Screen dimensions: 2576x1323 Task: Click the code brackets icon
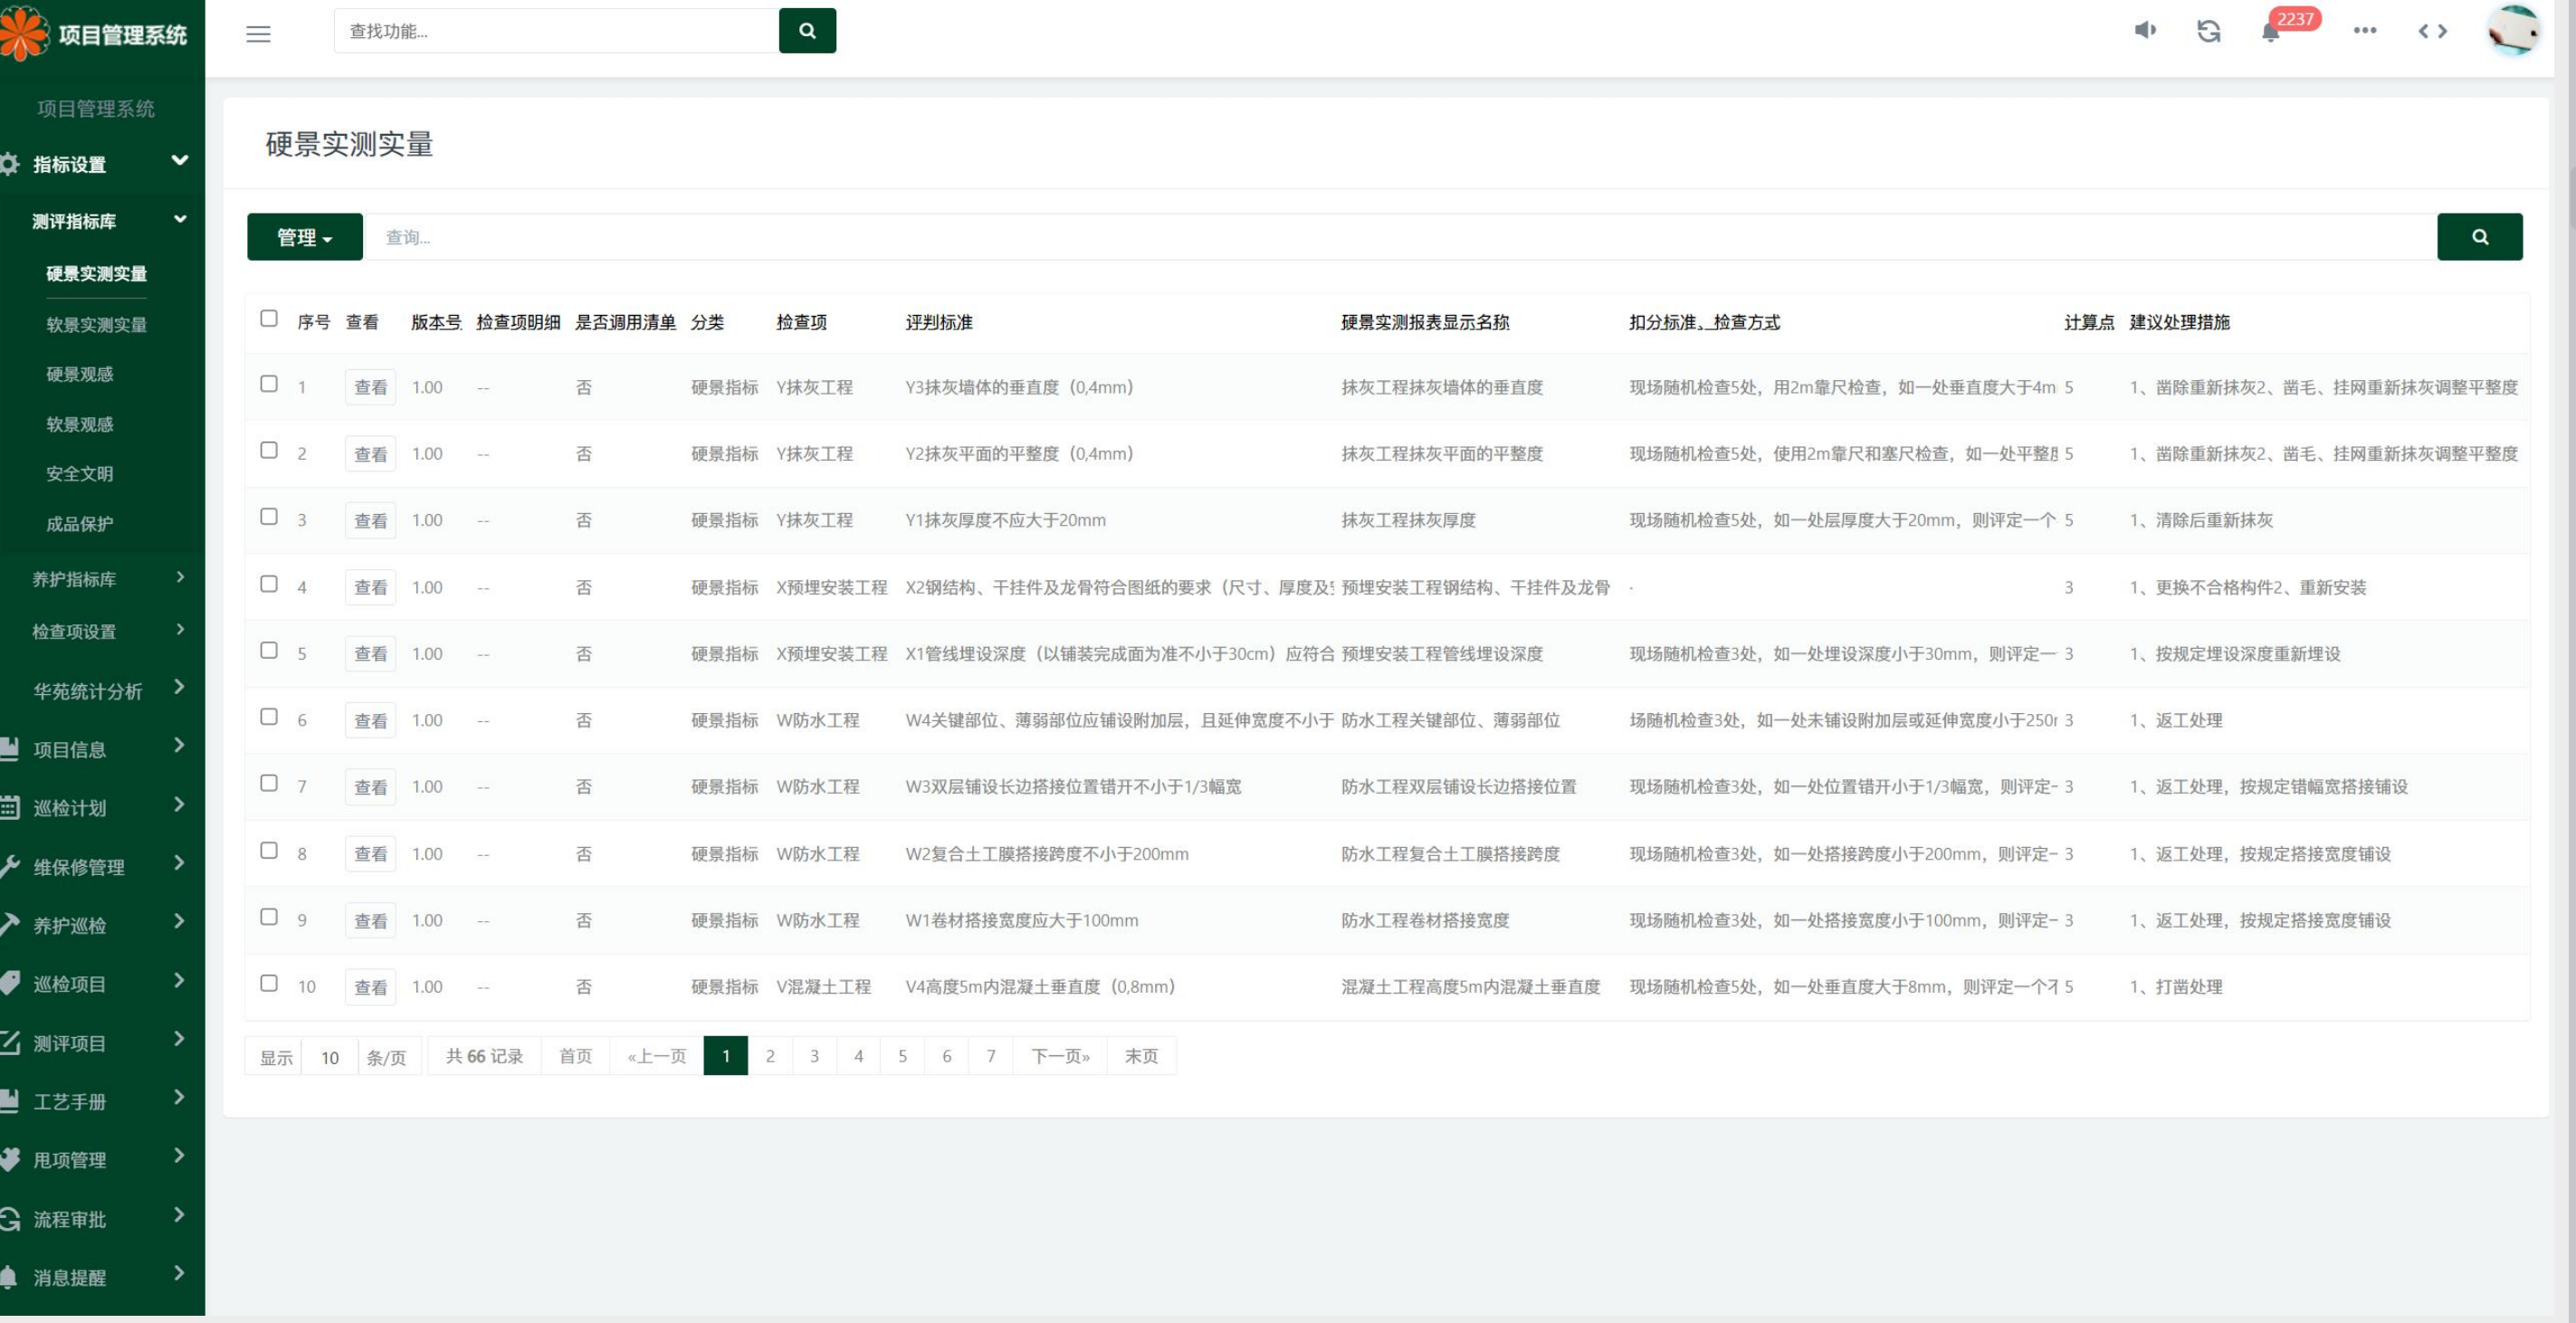click(x=2432, y=31)
